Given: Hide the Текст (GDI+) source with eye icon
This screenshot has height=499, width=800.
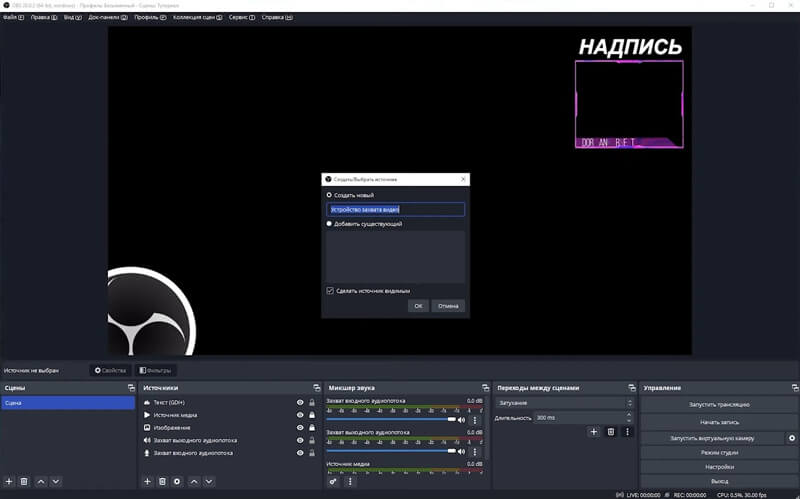Looking at the screenshot, I should (x=300, y=402).
